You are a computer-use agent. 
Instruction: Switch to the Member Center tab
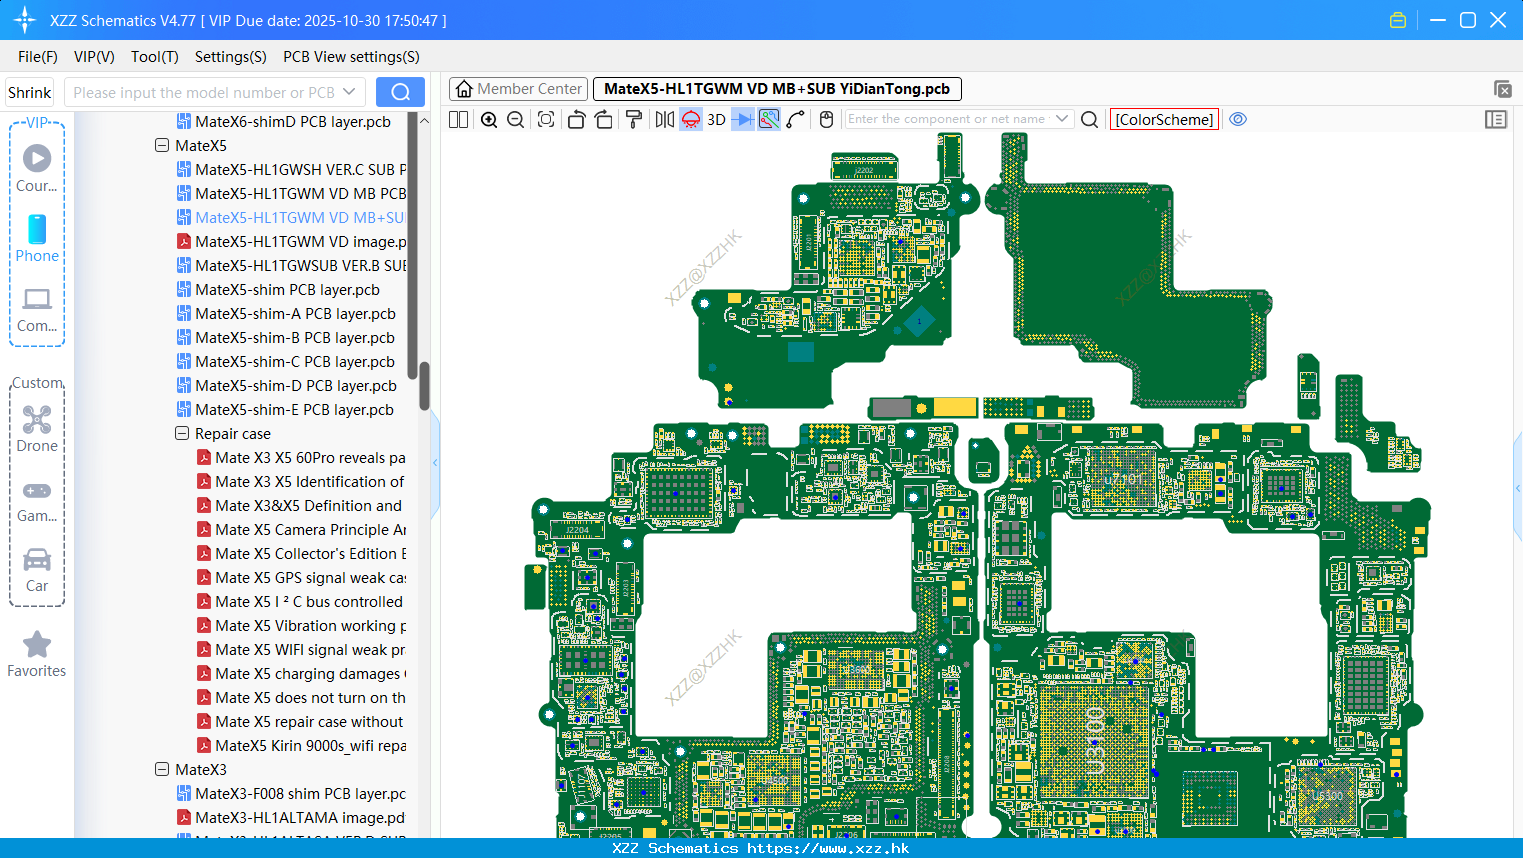coord(519,89)
